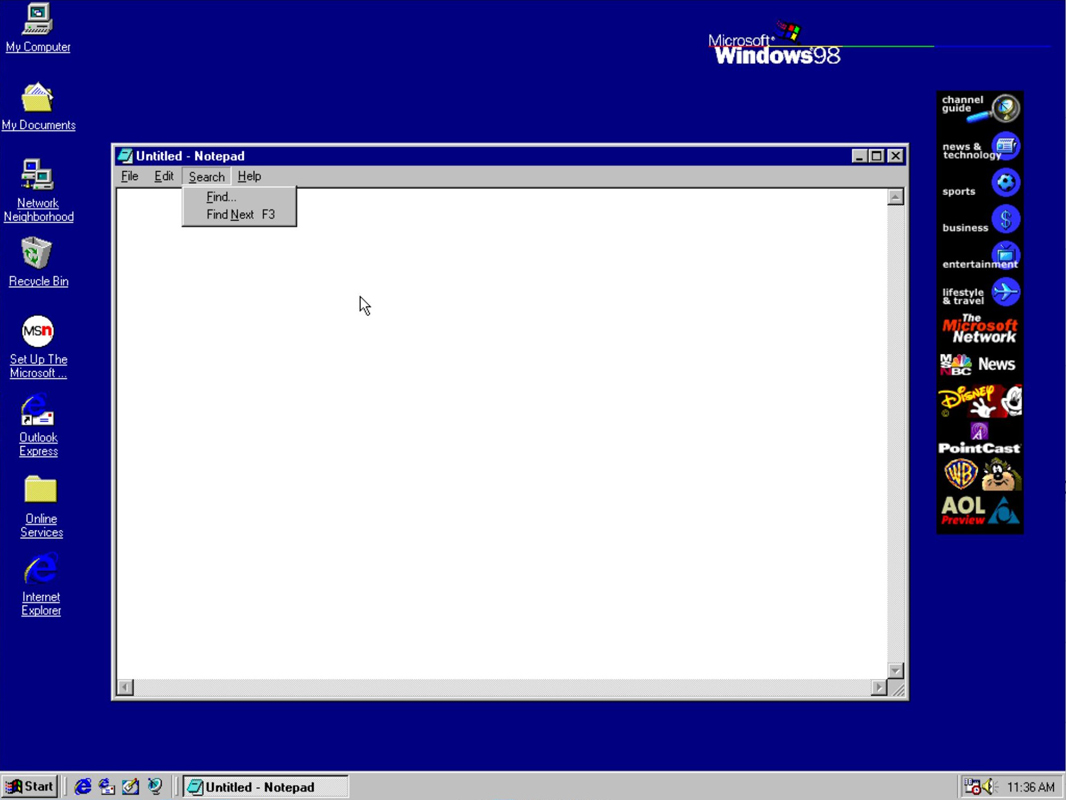The width and height of the screenshot is (1066, 800).
Task: Click Show Desktop in Quick Launch
Action: coord(131,786)
